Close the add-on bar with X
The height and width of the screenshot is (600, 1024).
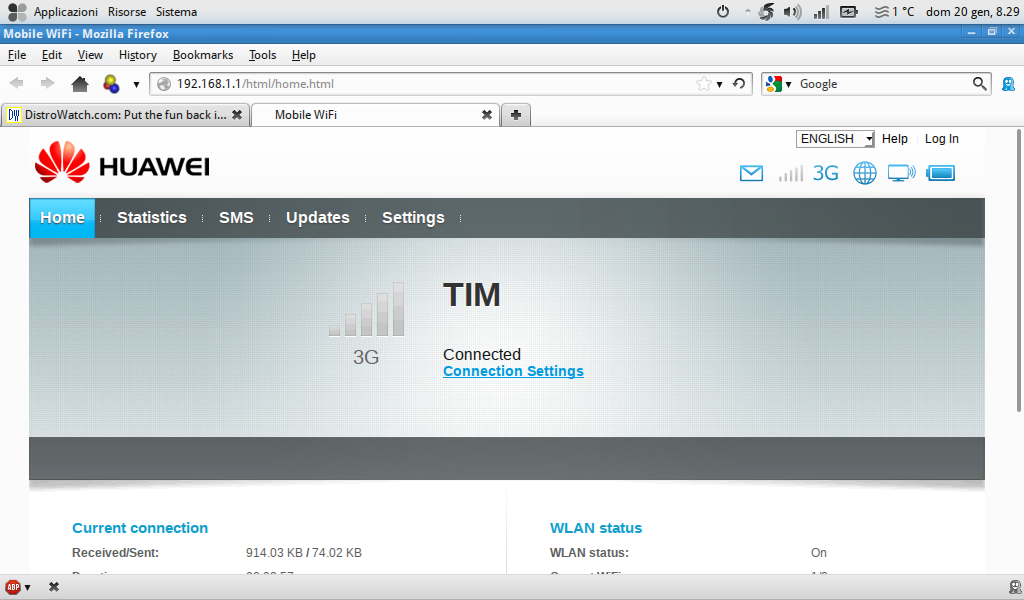[x=54, y=587]
